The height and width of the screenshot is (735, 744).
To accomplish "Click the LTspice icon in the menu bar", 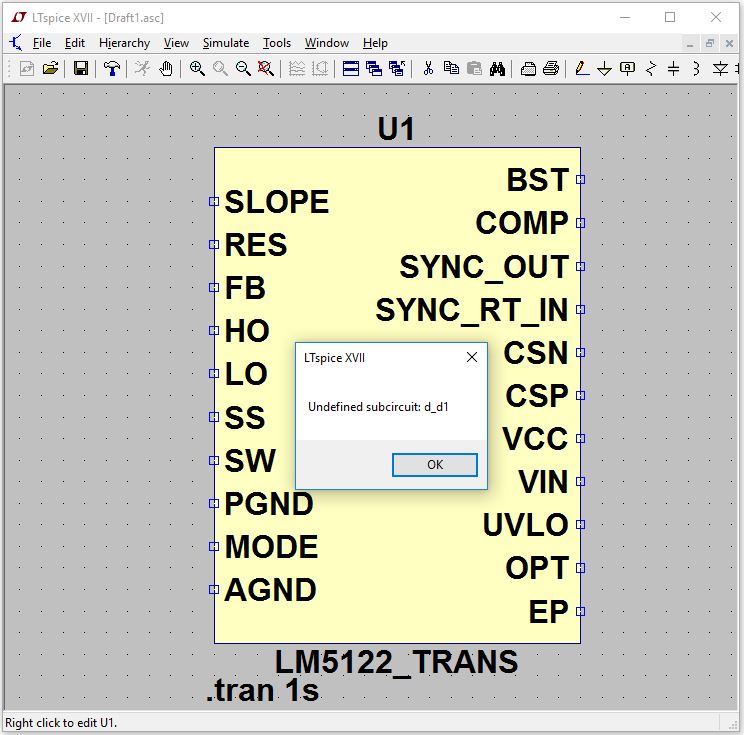I will (16, 43).
